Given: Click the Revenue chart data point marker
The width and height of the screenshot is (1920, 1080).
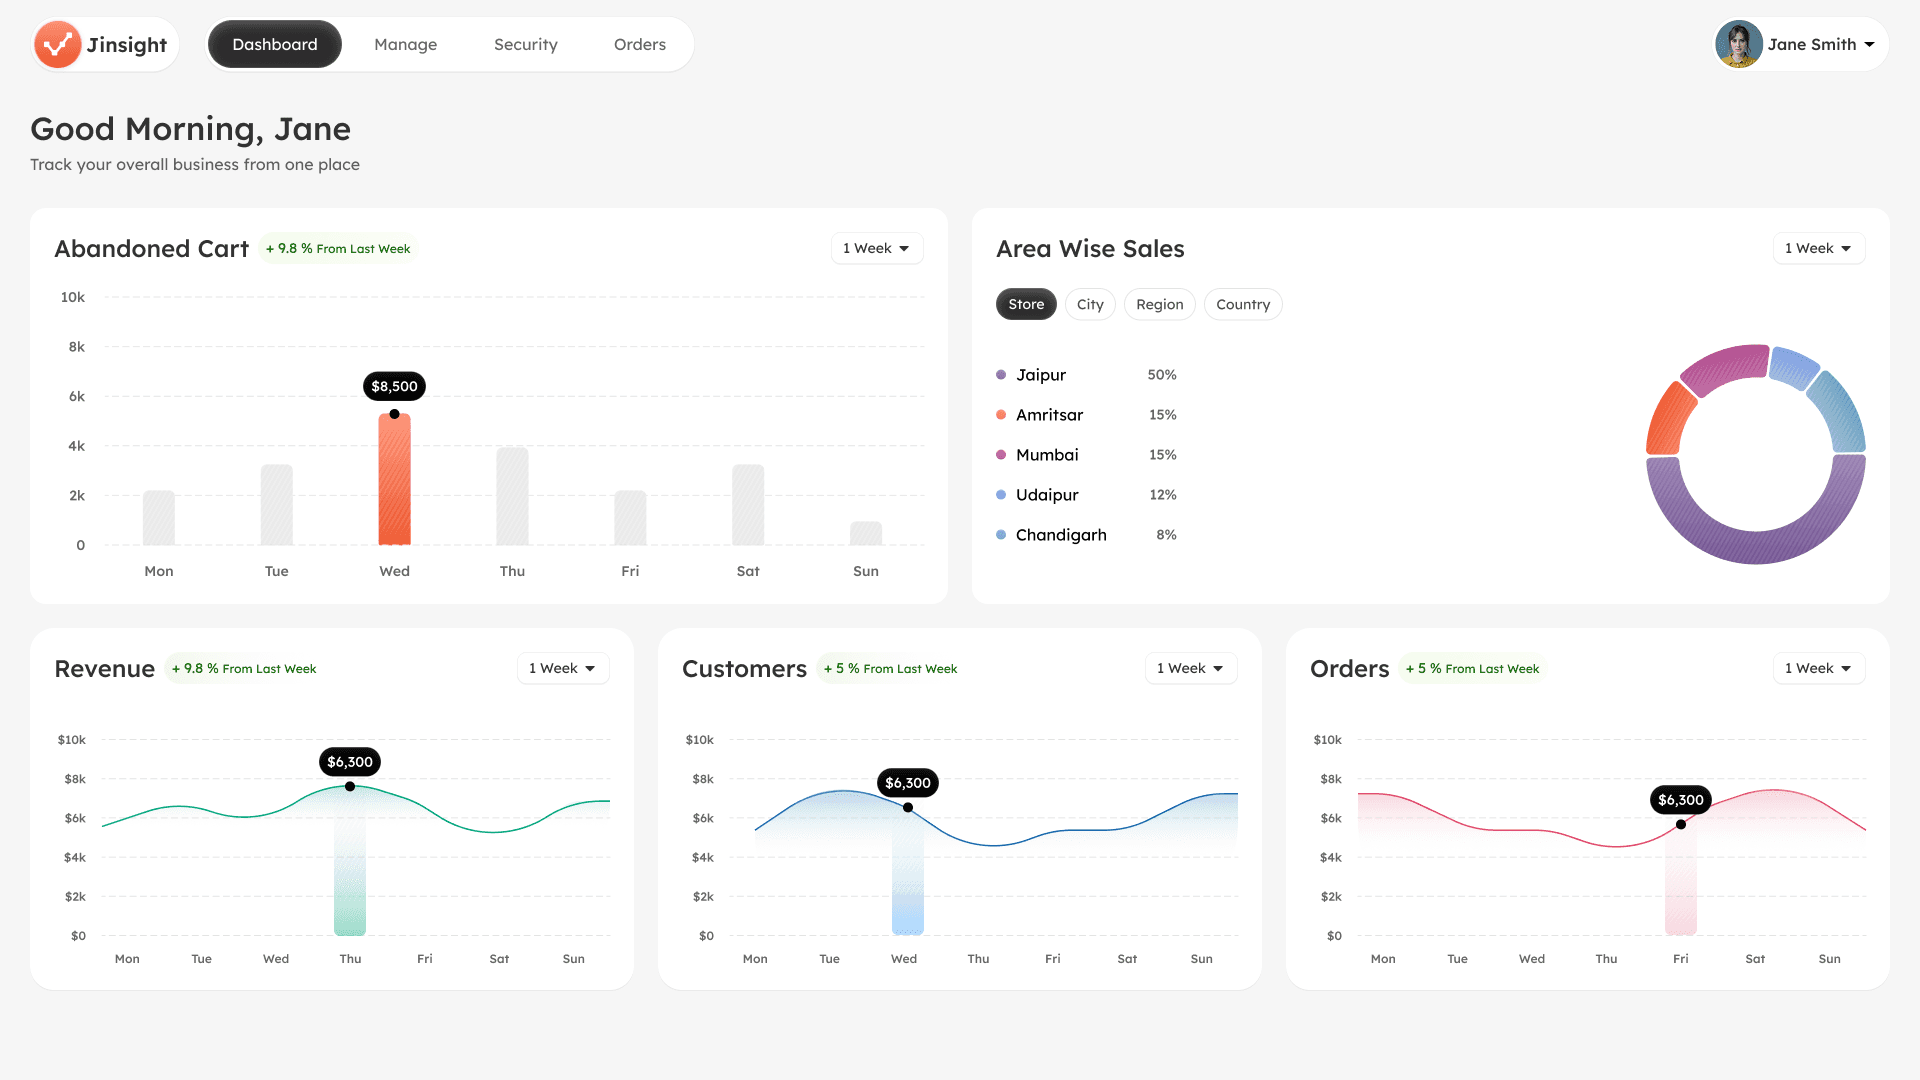Looking at the screenshot, I should (x=350, y=787).
